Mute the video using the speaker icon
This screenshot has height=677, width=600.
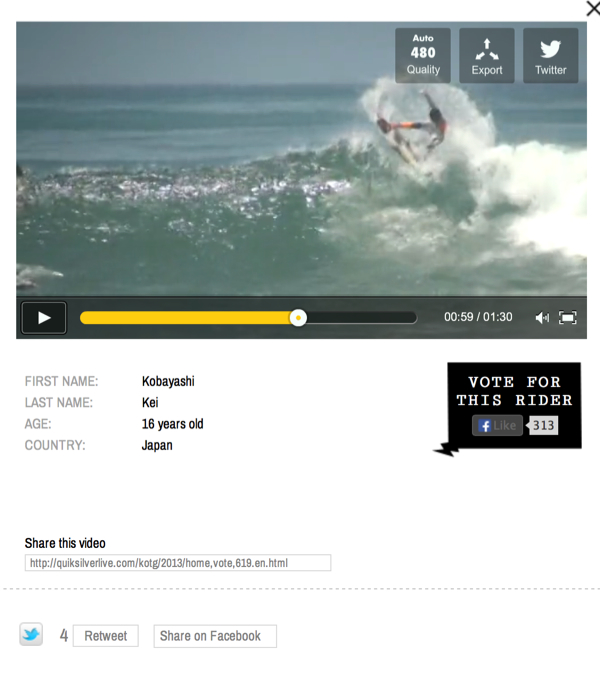[x=542, y=318]
